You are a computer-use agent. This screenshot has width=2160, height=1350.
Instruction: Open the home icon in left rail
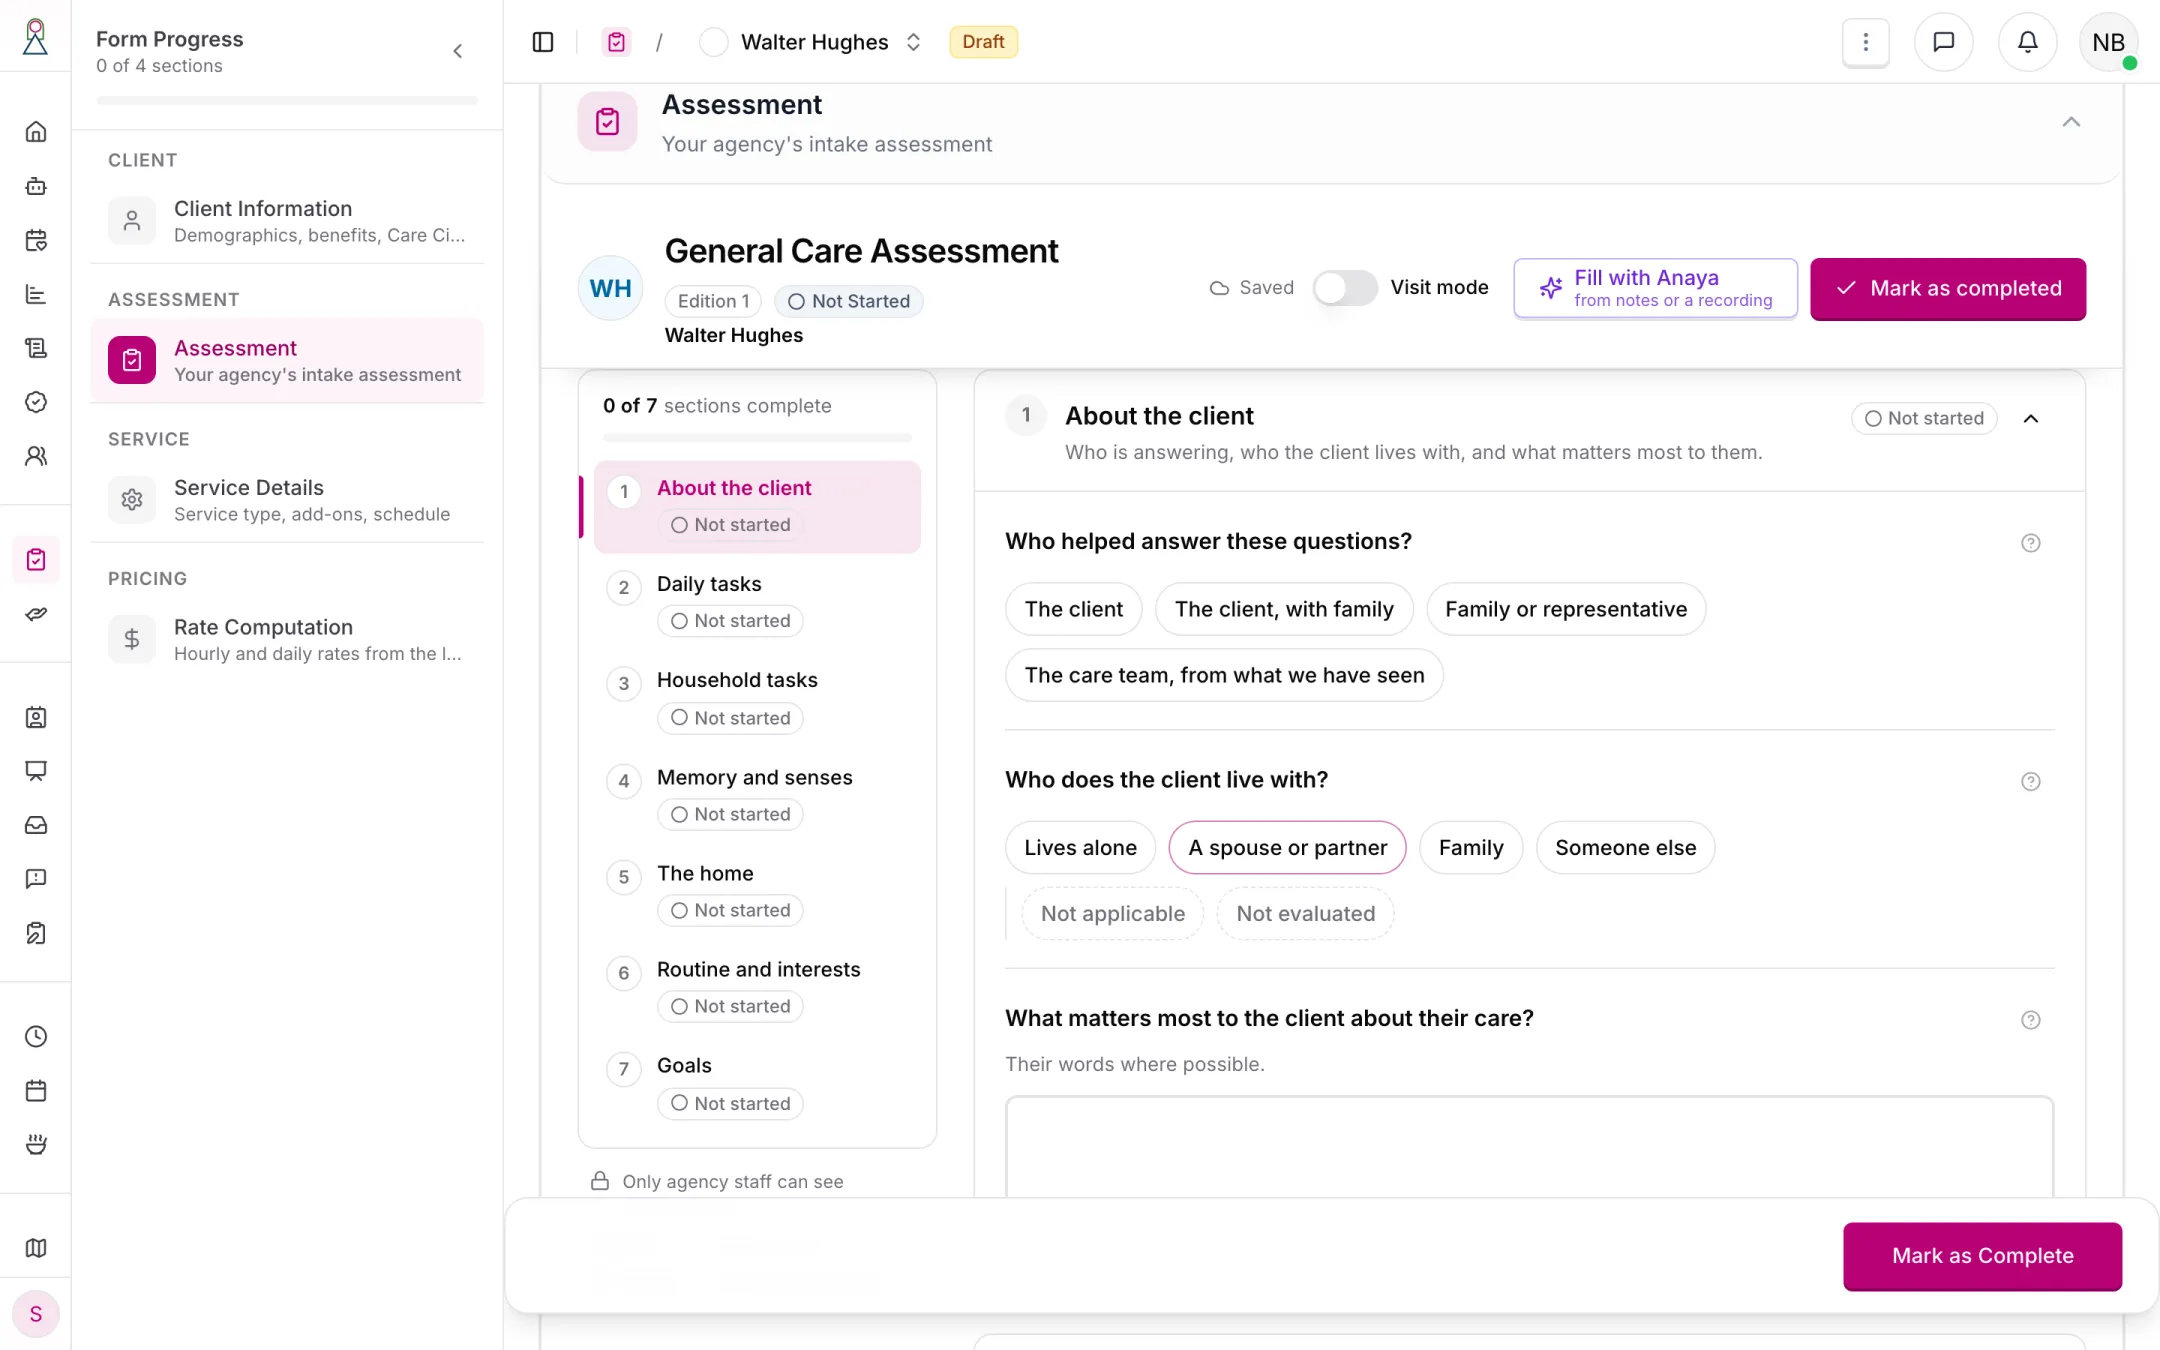(x=36, y=132)
